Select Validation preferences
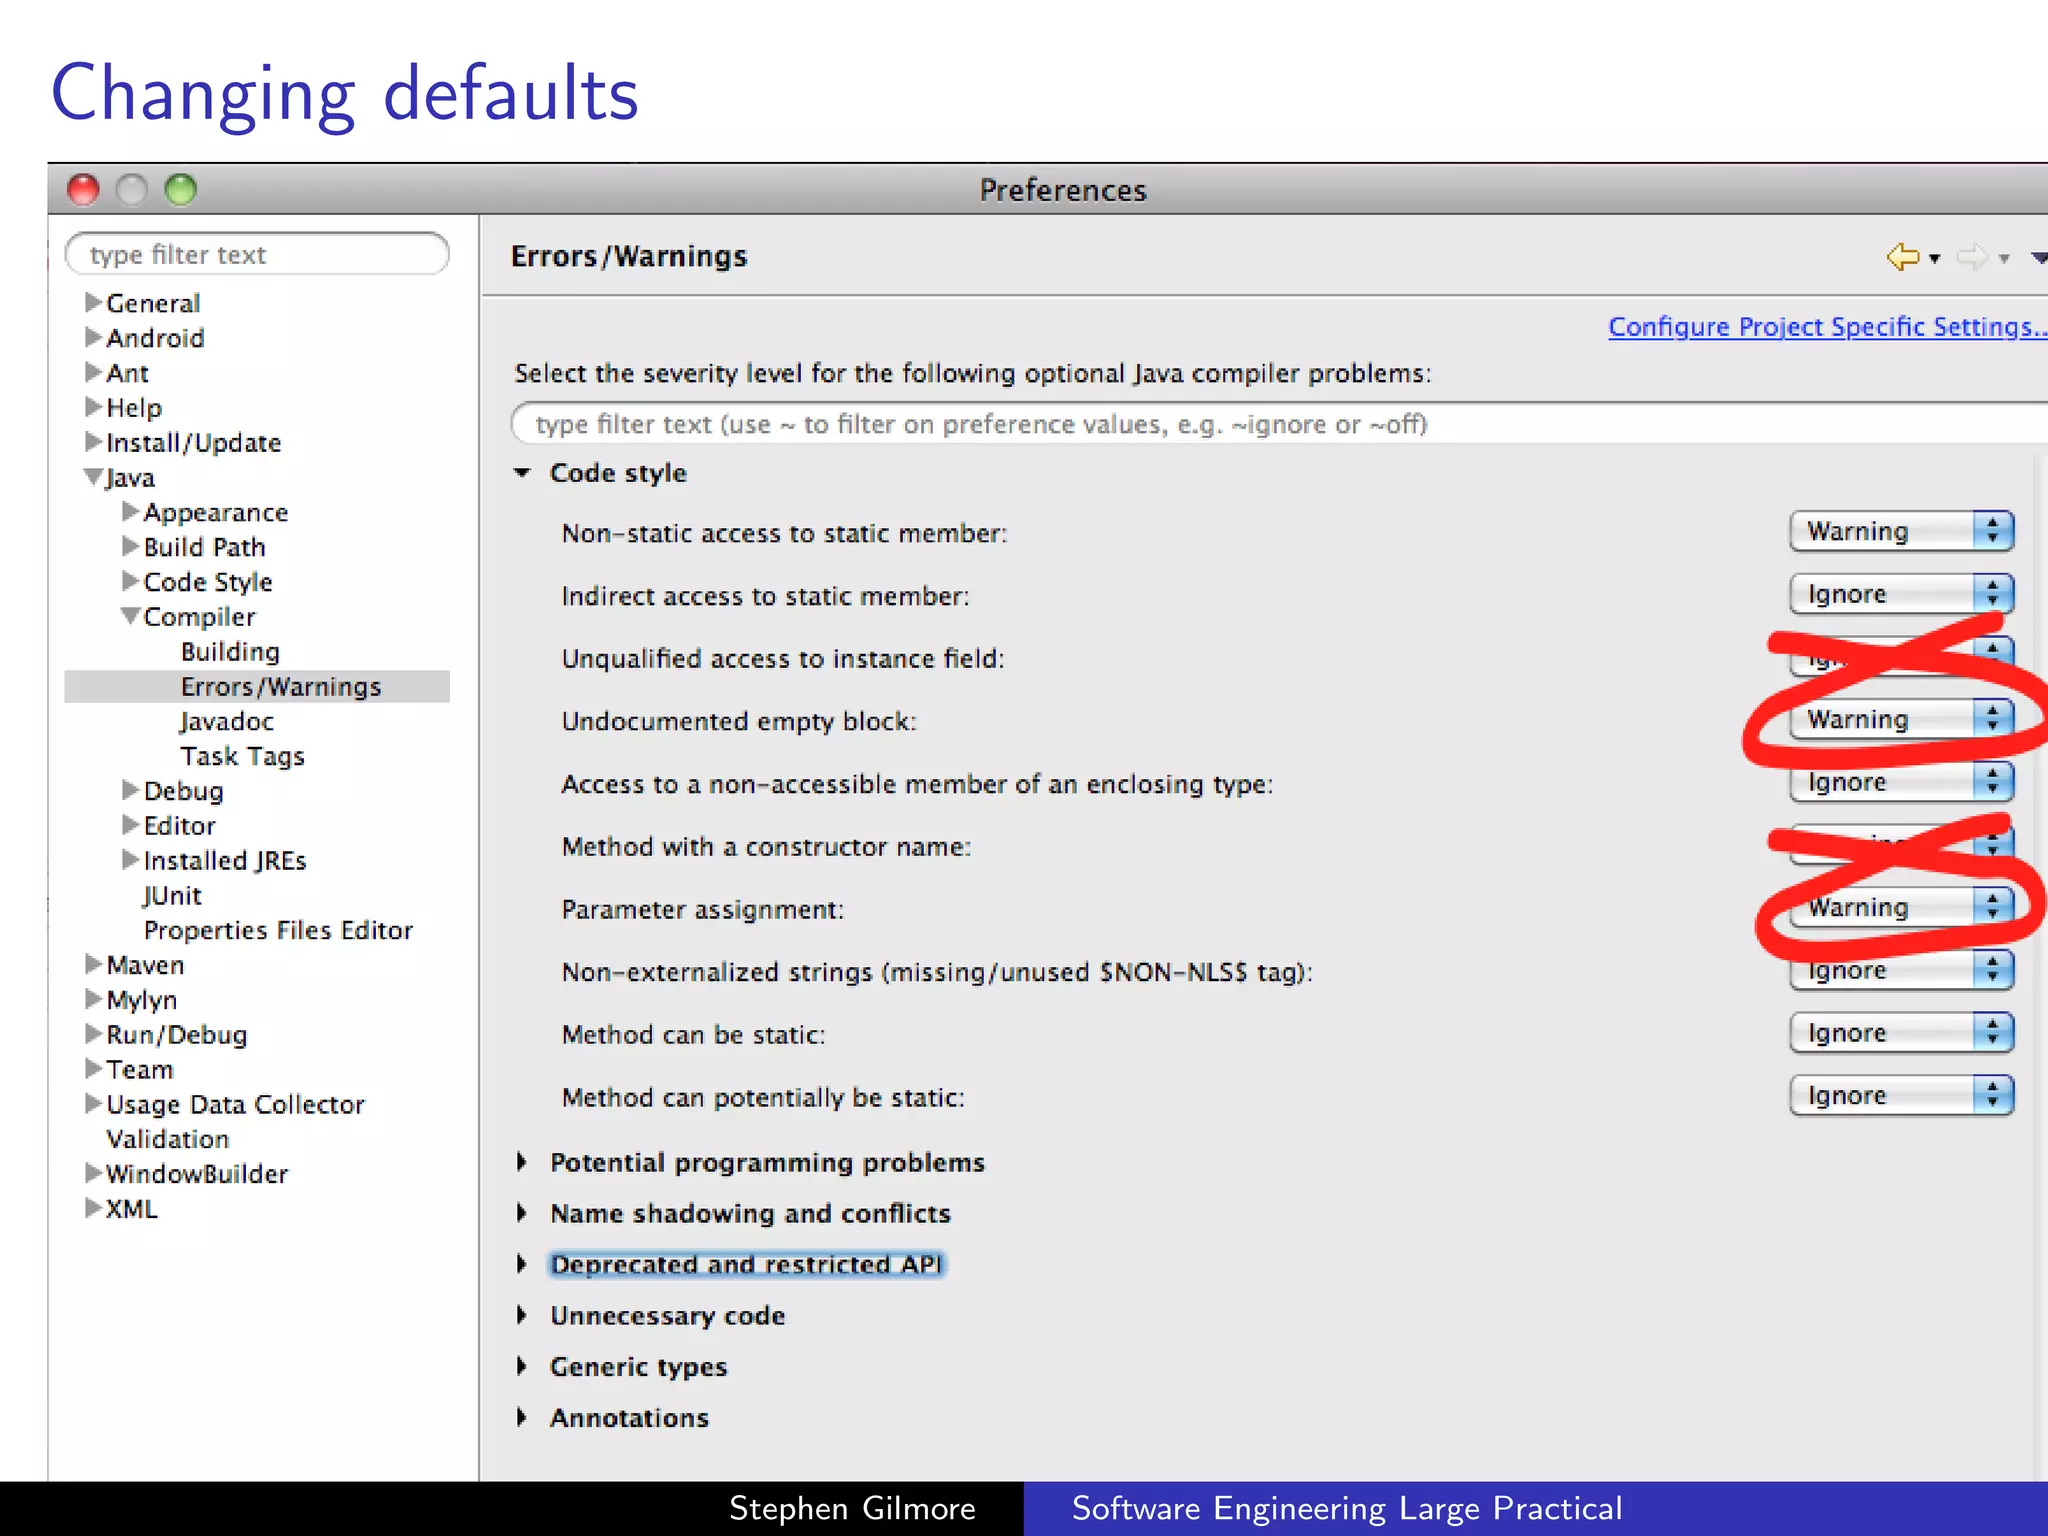This screenshot has width=2048, height=1536. [x=168, y=1140]
